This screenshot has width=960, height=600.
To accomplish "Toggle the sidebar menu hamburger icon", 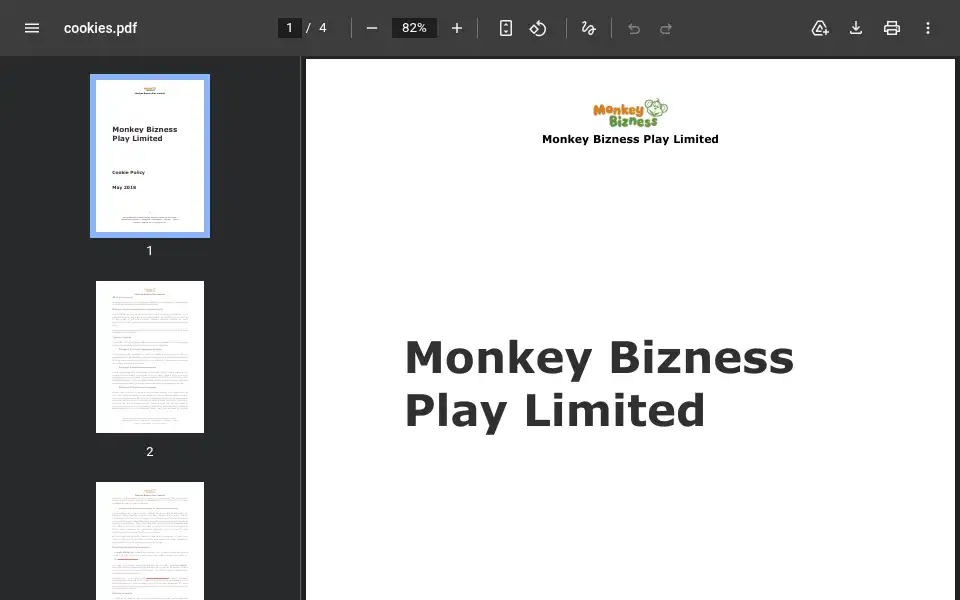I will (32, 28).
